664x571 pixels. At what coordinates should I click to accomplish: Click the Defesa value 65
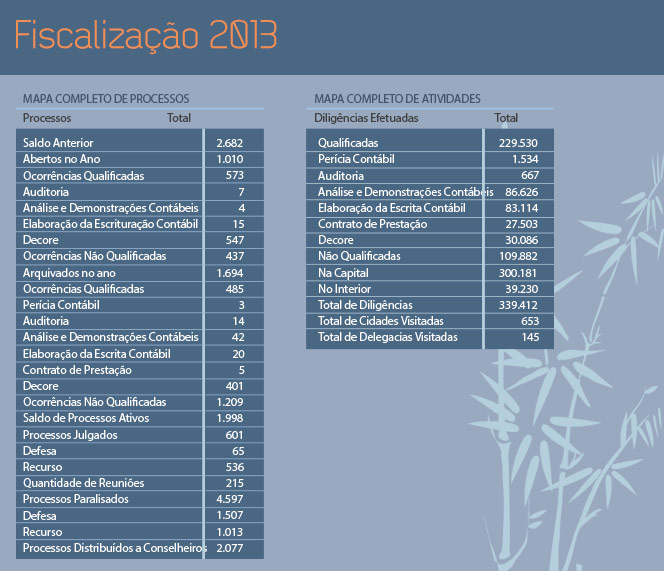(238, 451)
